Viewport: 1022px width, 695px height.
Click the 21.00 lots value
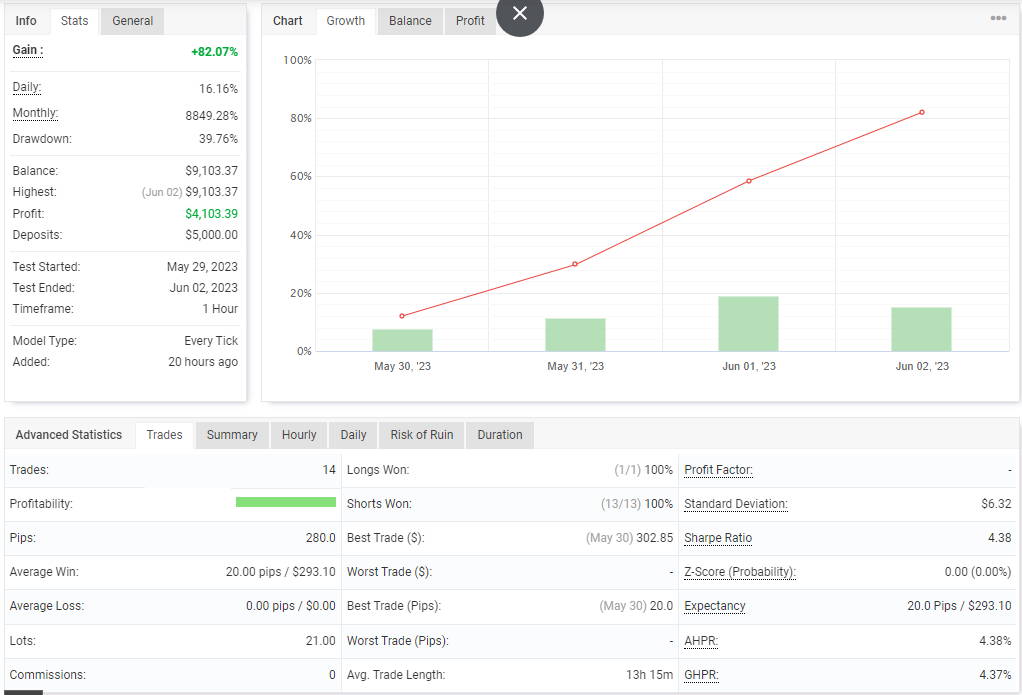click(x=321, y=641)
